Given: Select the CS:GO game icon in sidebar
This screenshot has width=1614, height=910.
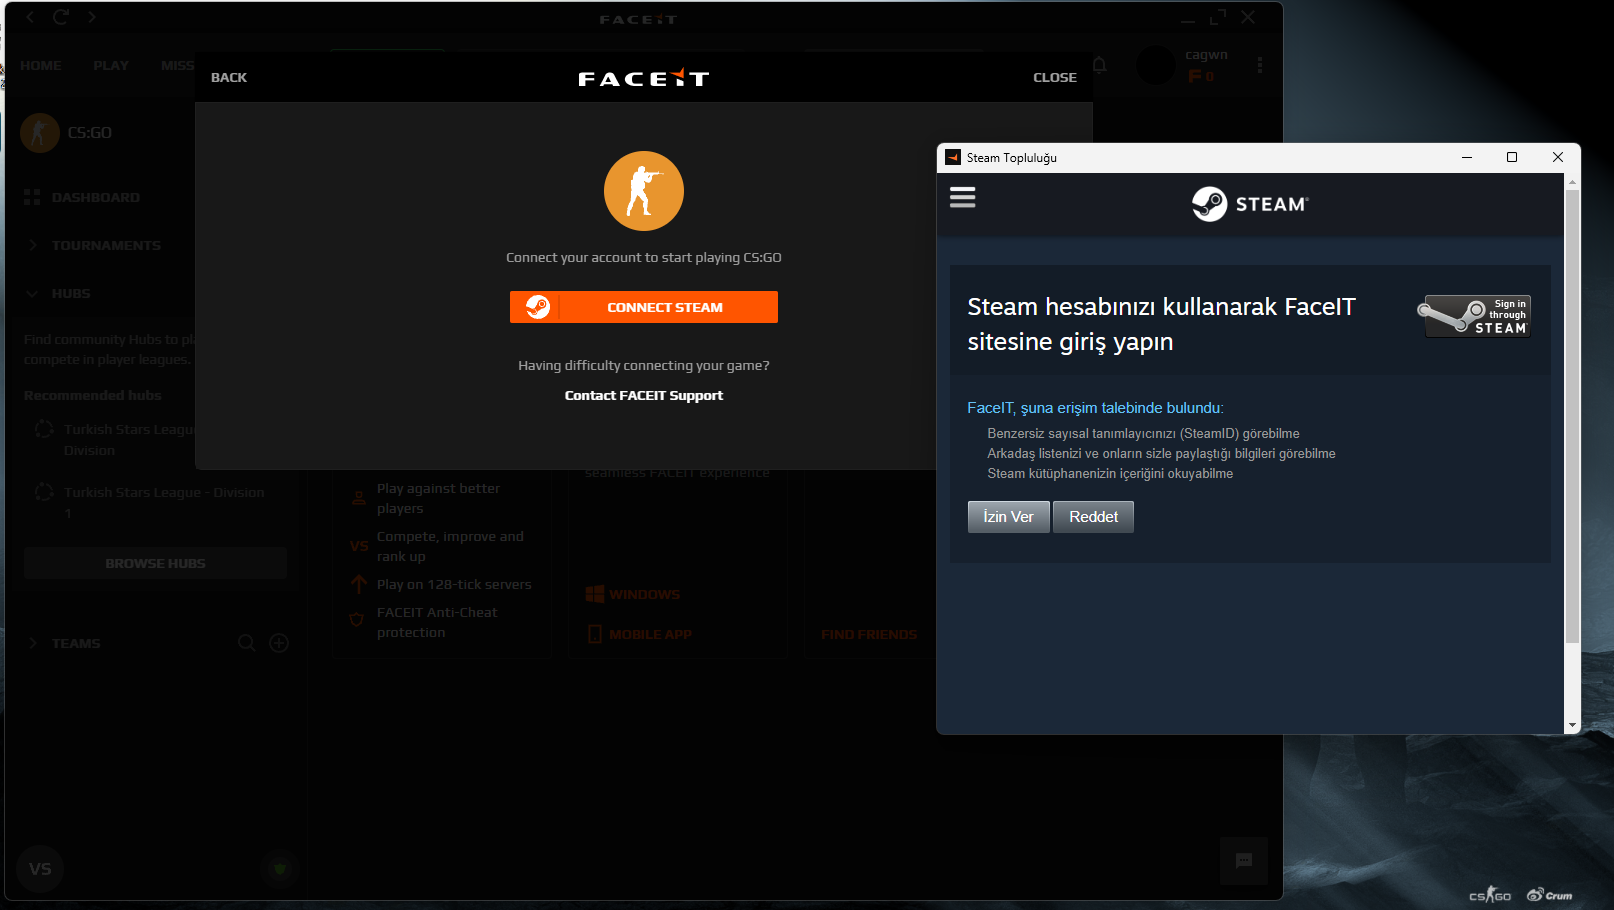Looking at the screenshot, I should coord(40,132).
